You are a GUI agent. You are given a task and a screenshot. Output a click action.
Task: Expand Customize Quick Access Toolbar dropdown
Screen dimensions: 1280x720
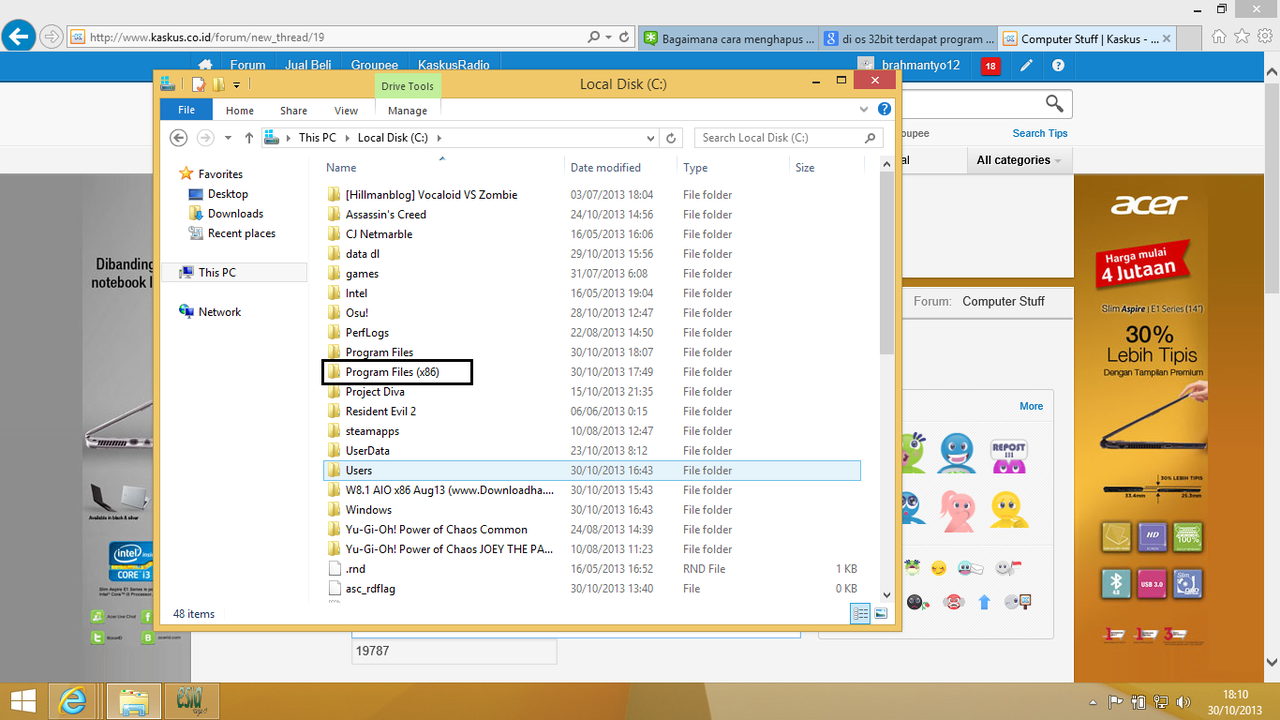237,85
